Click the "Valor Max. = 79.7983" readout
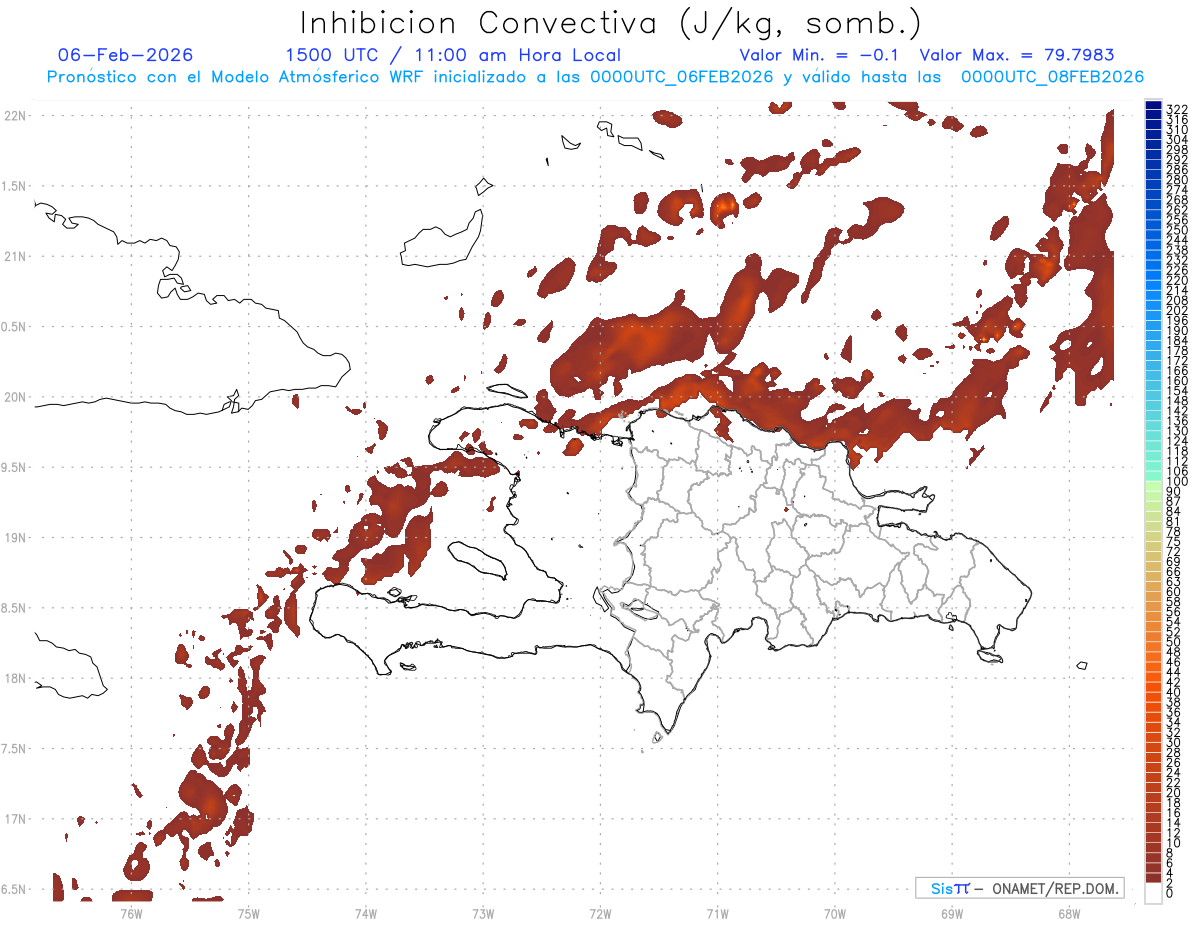 point(1017,56)
